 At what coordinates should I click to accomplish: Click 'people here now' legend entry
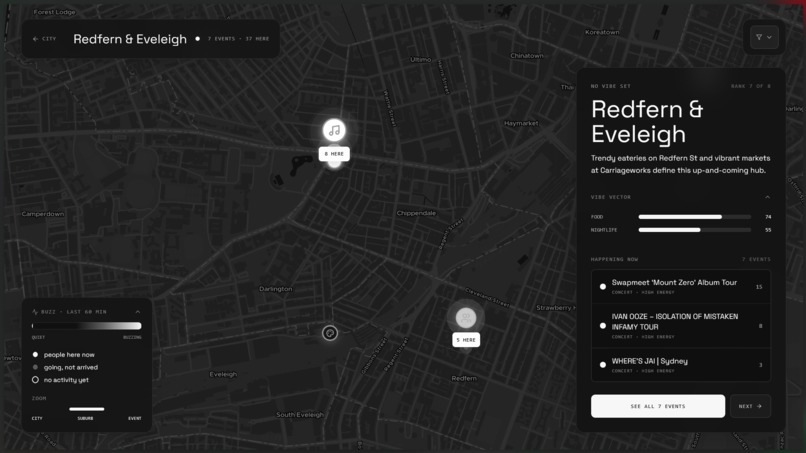[64, 355]
